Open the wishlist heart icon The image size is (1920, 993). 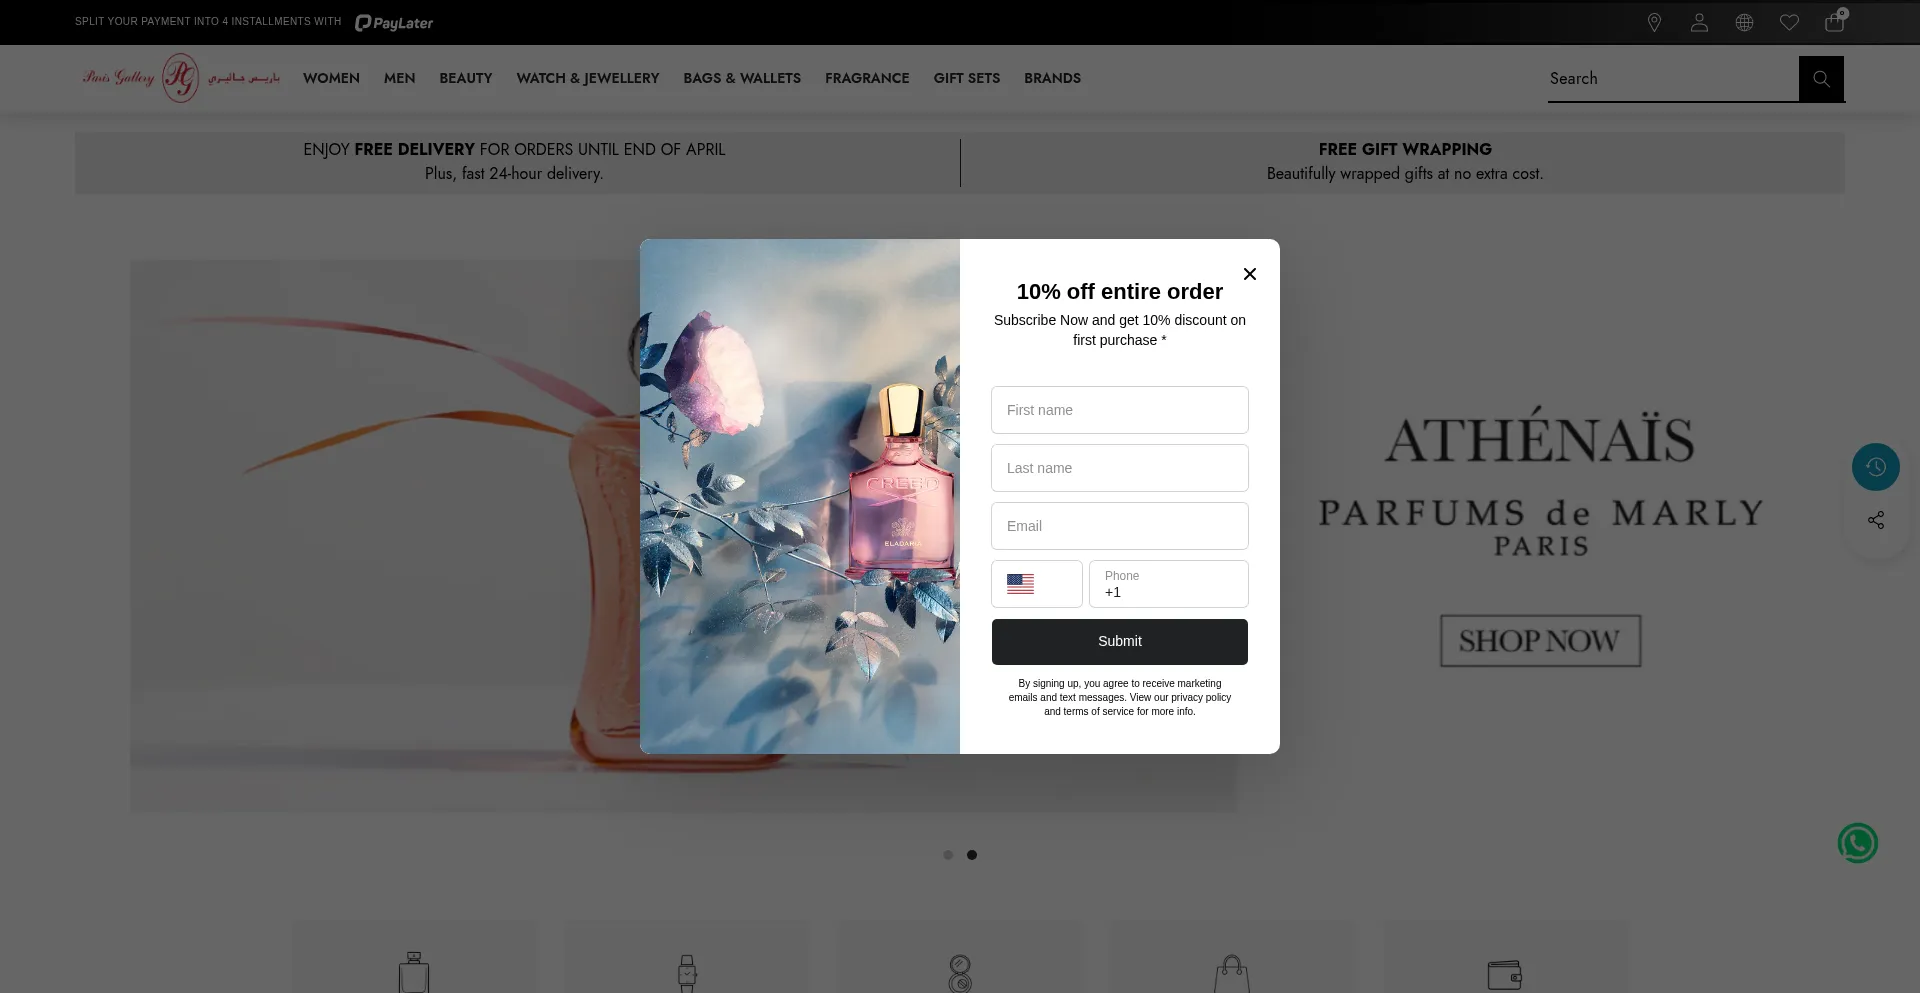pyautogui.click(x=1789, y=22)
